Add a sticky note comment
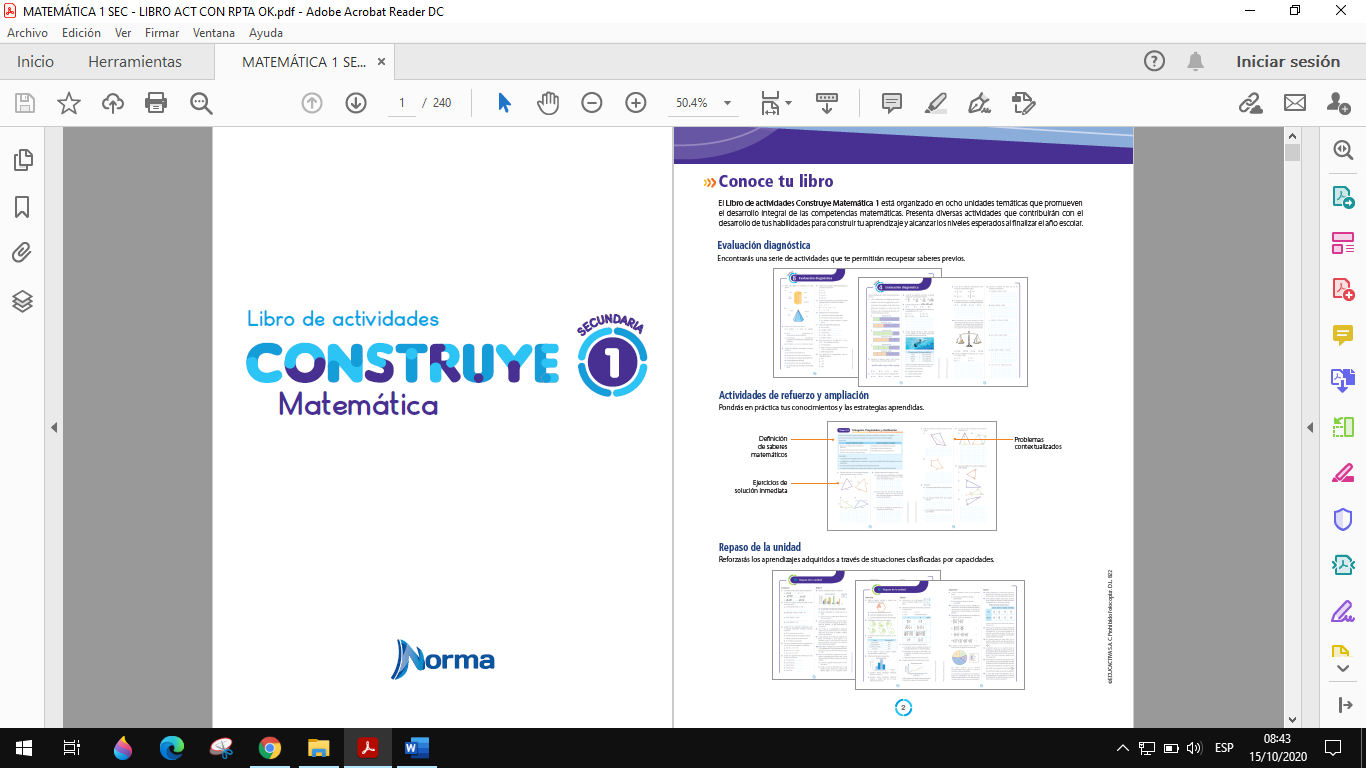The width and height of the screenshot is (1366, 768). pos(892,103)
